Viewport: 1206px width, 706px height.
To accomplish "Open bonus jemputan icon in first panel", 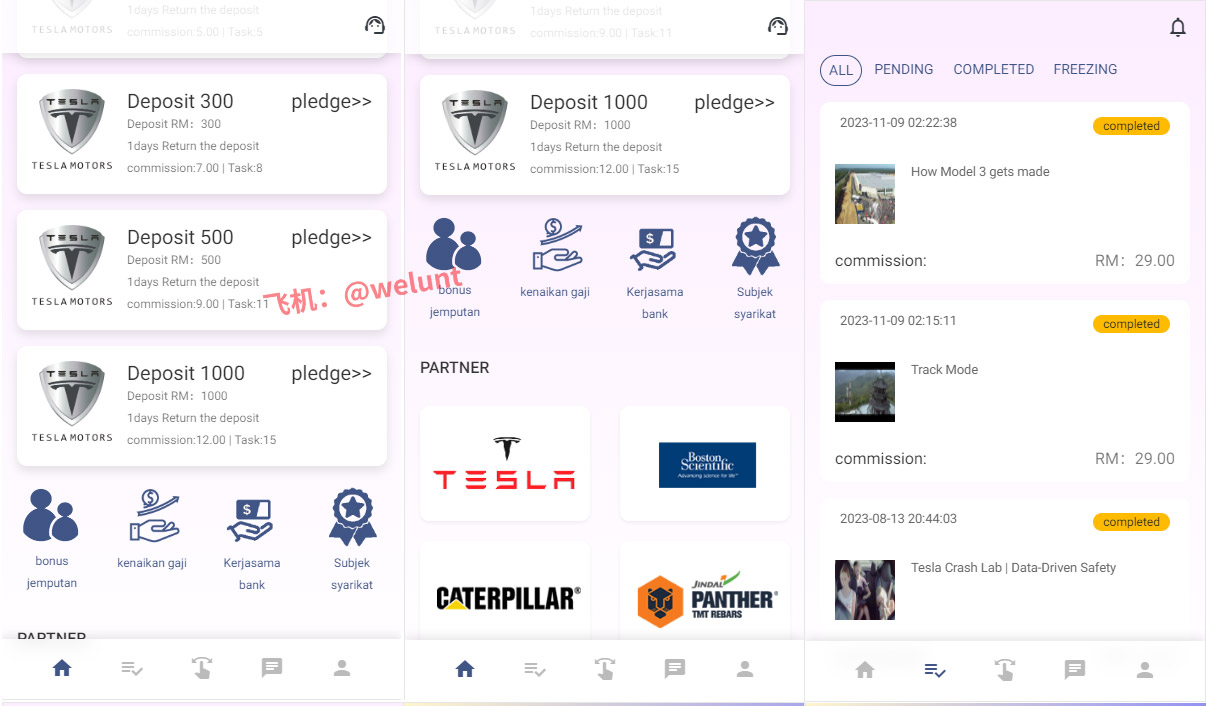I will pos(51,515).
